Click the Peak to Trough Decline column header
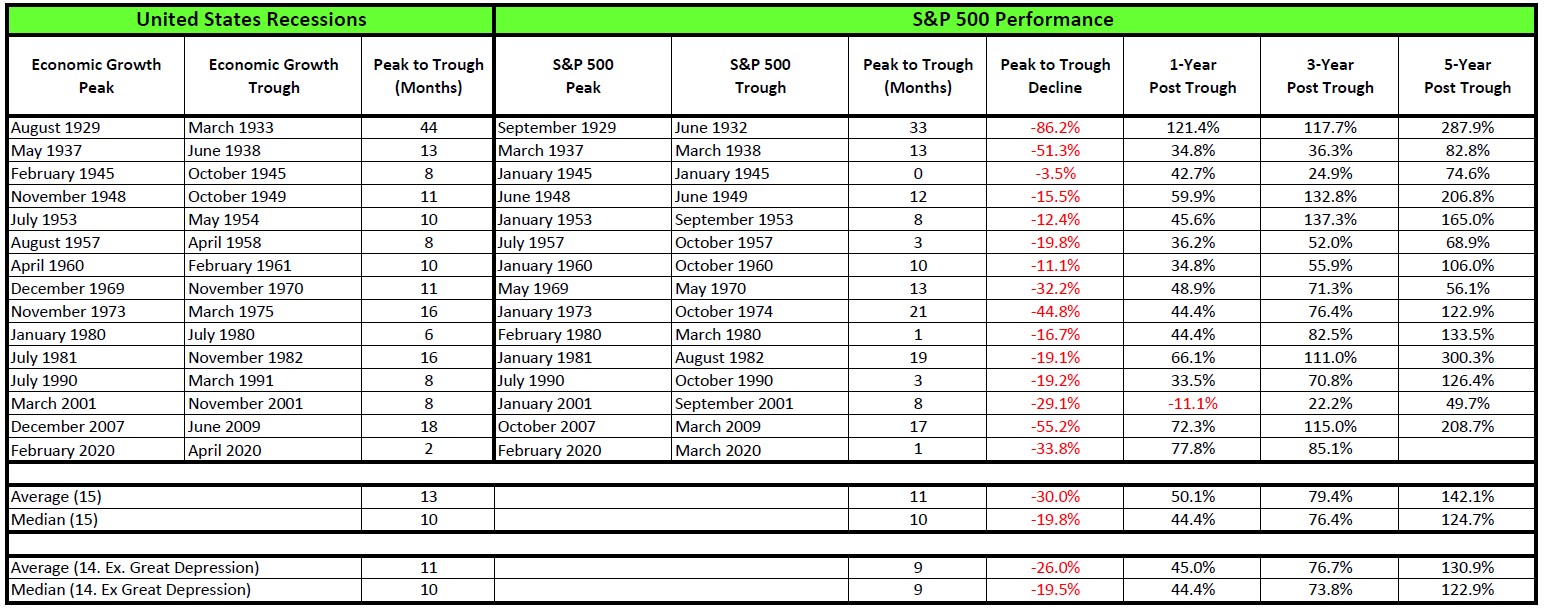1546x610 pixels. tap(1055, 76)
